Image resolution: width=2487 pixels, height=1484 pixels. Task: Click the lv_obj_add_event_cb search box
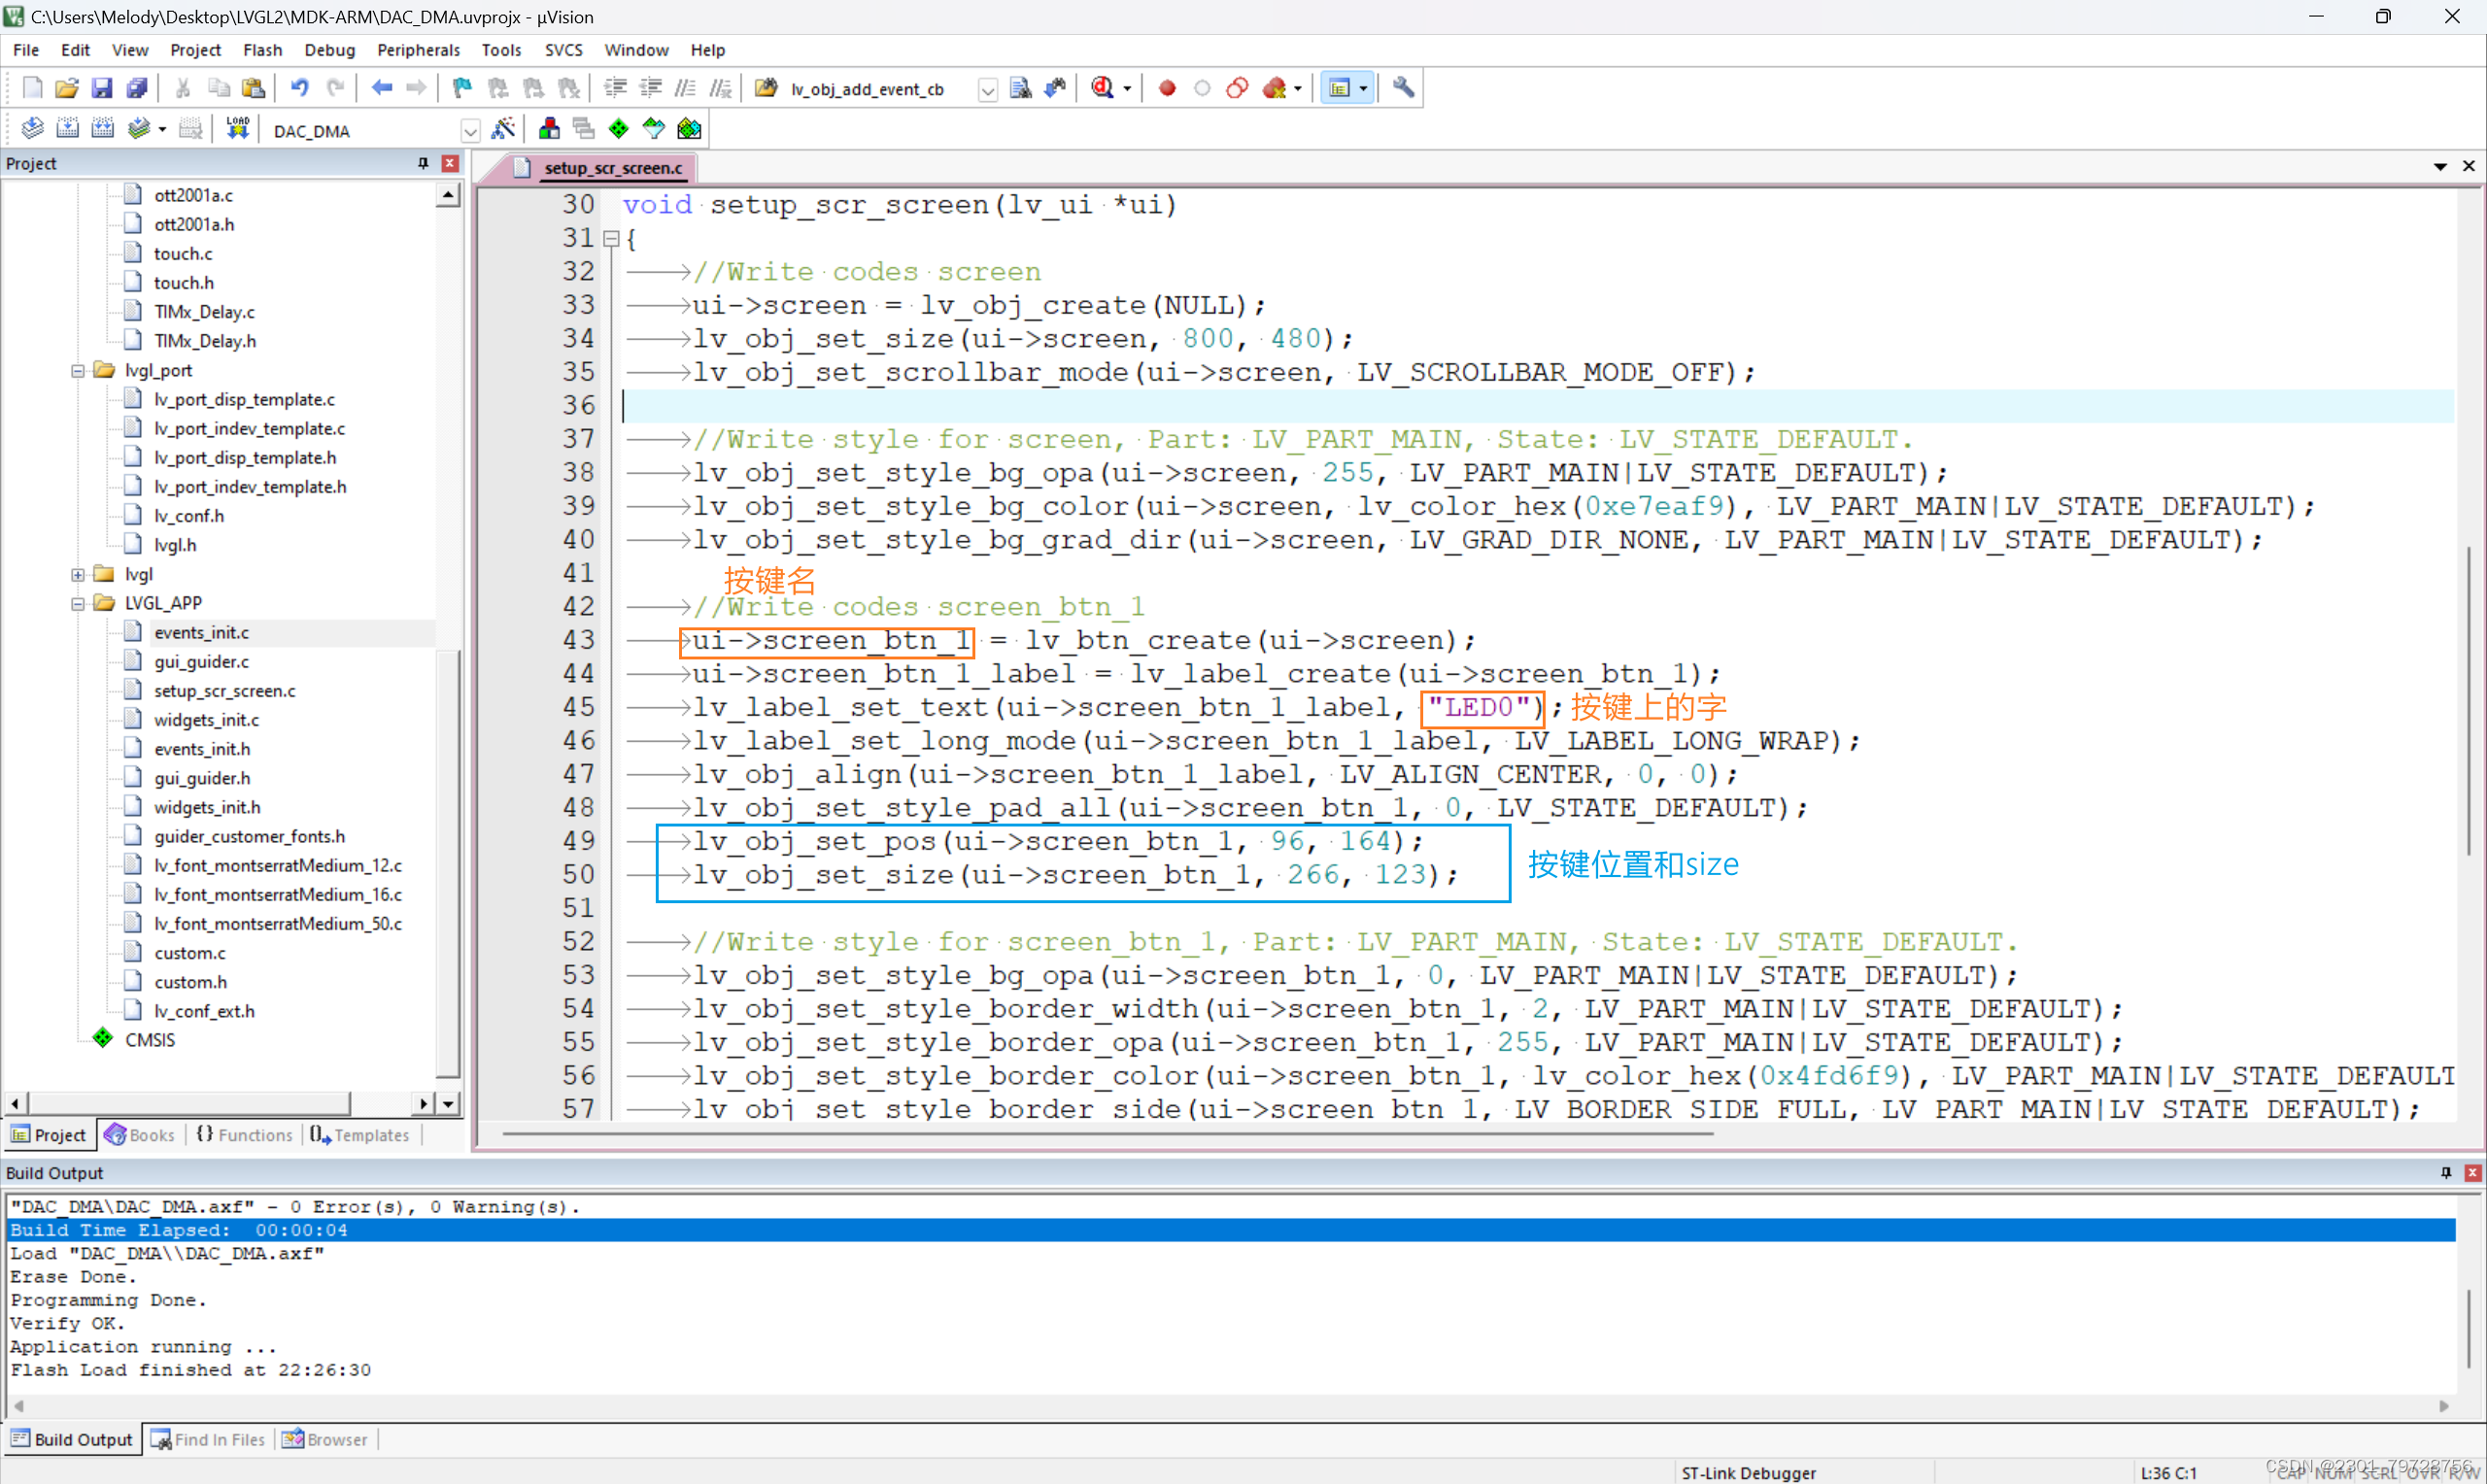[868, 88]
